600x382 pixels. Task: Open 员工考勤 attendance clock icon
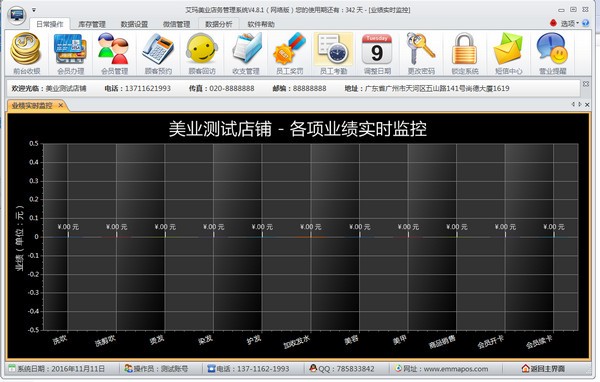click(x=333, y=53)
